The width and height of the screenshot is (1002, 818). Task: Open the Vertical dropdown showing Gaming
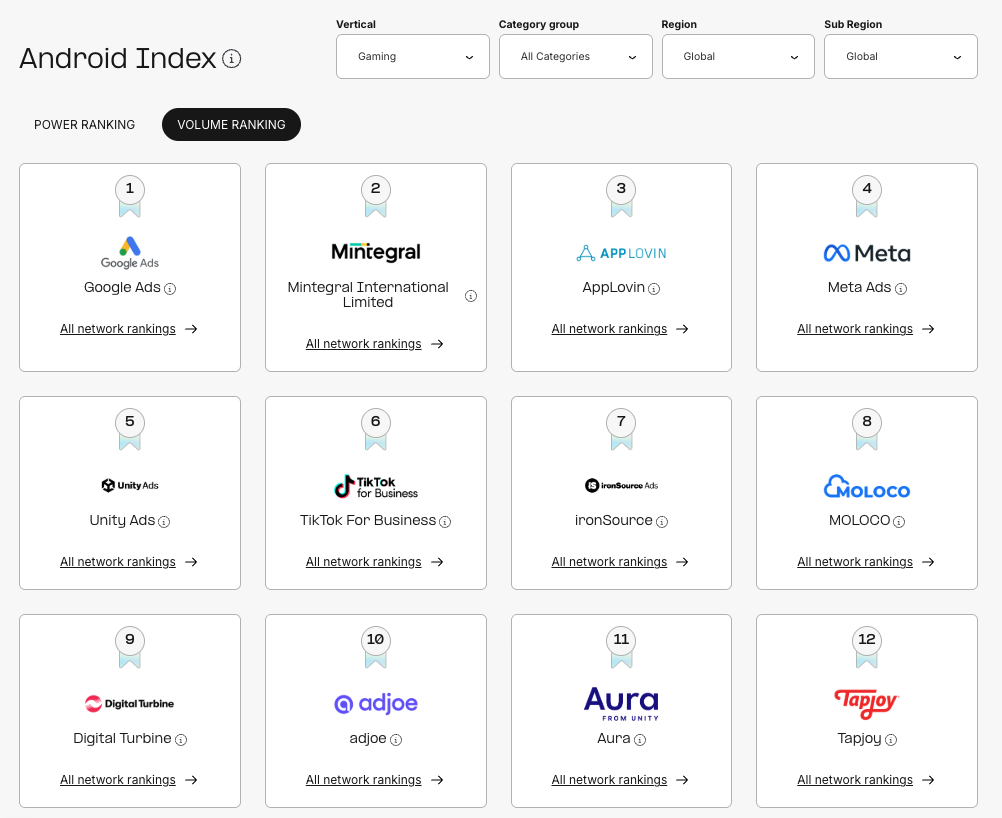(x=413, y=57)
